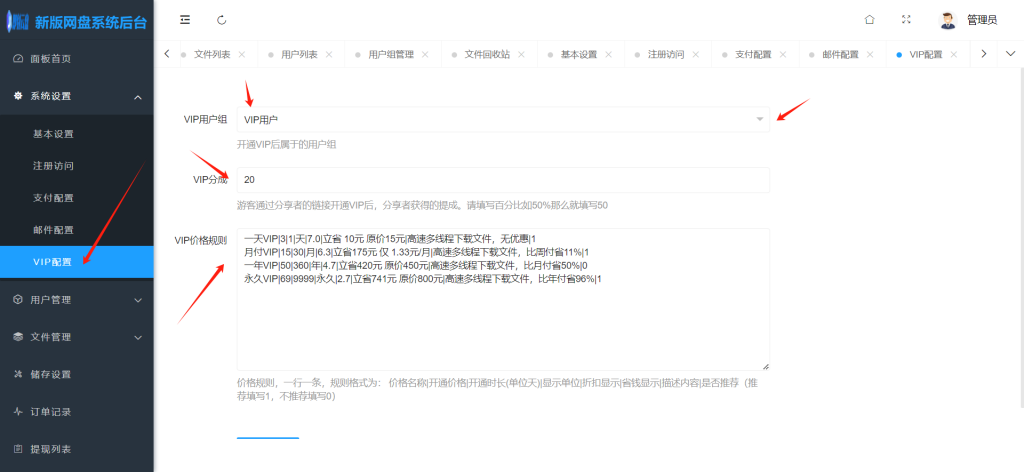This screenshot has width=1024, height=472.
Task: Switch to the 用户组管理 tab
Action: 391,54
